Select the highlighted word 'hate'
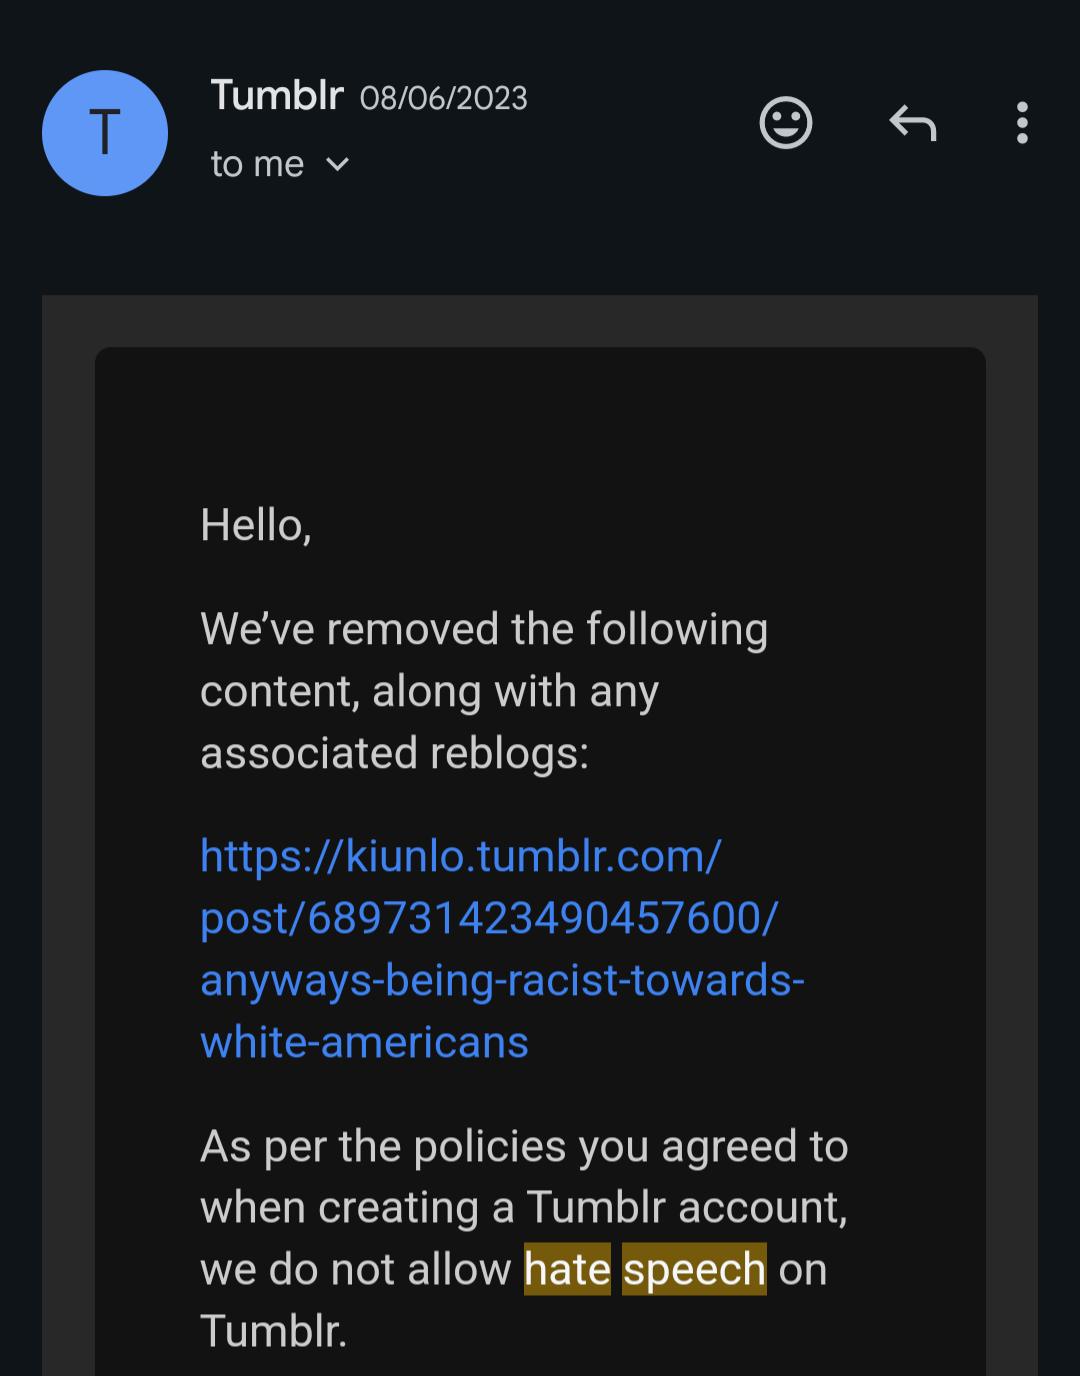 (567, 1269)
